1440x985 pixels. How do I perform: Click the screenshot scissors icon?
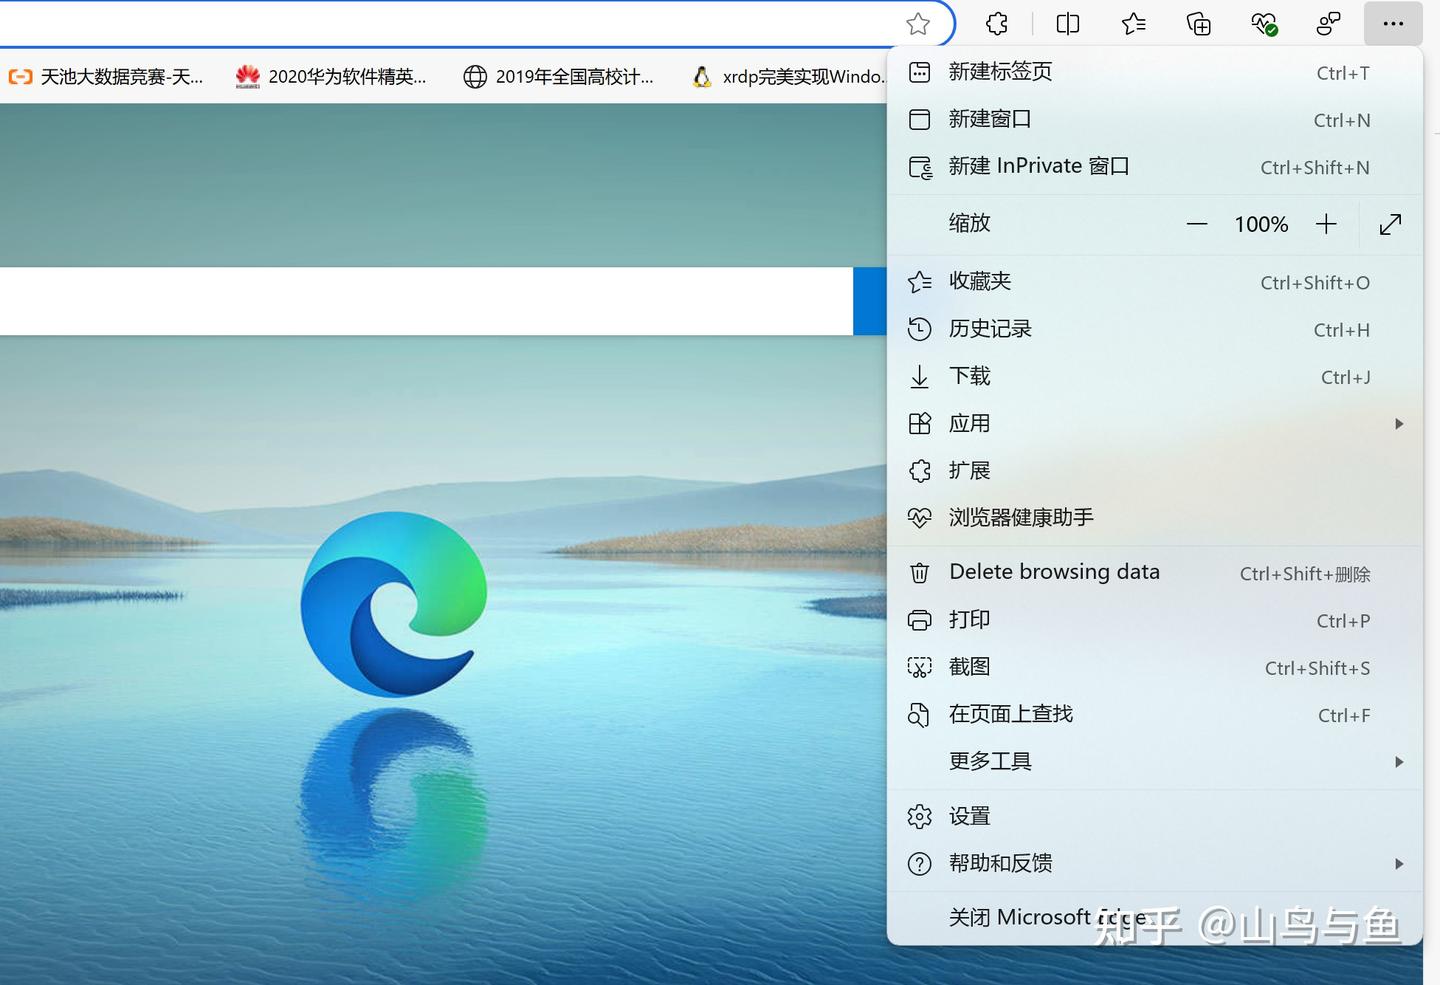[x=919, y=667]
